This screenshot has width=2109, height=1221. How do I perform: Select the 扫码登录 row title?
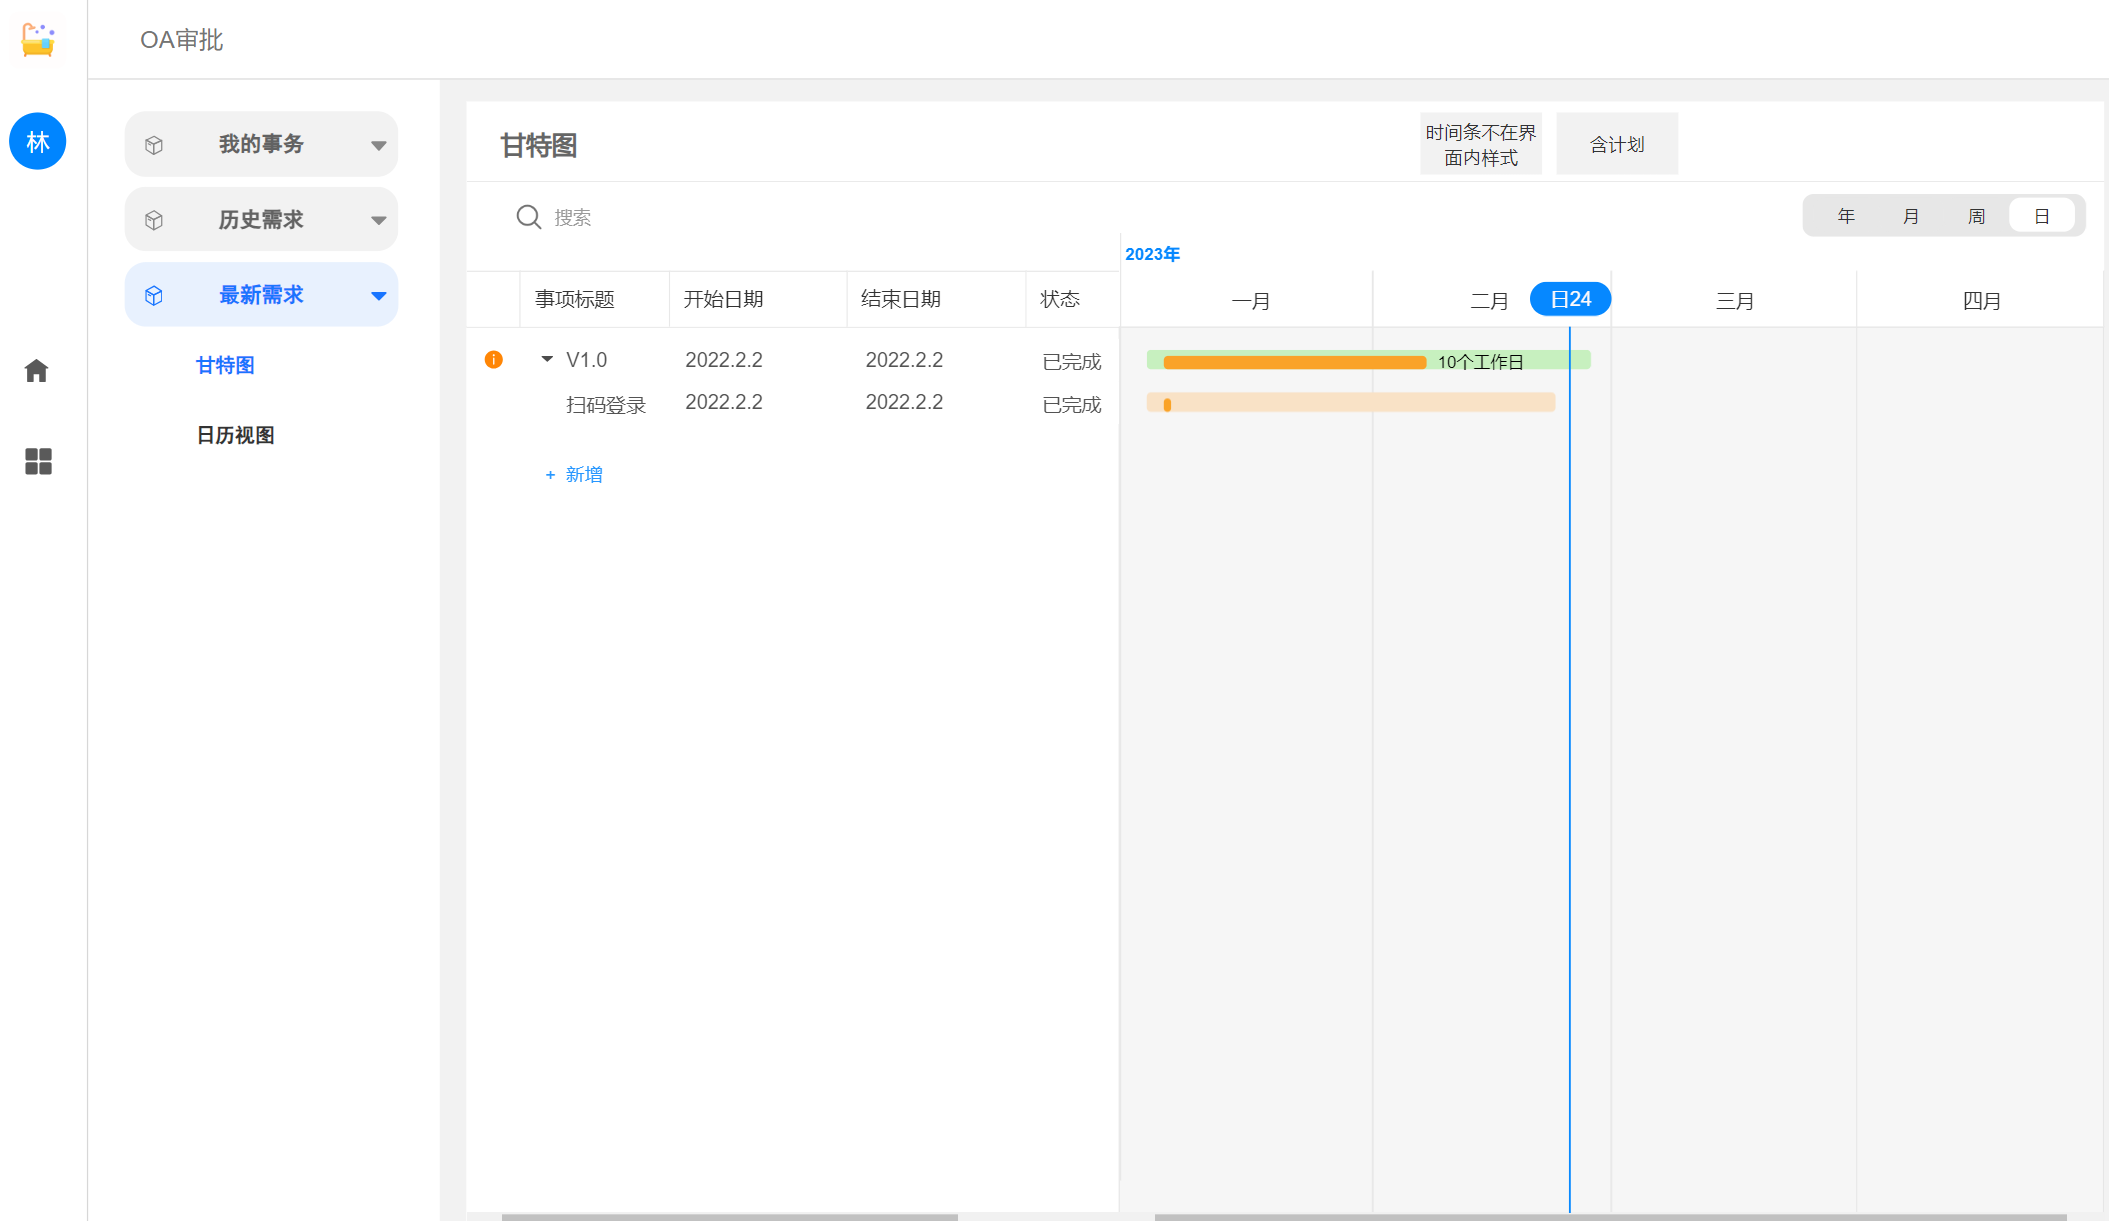(606, 405)
